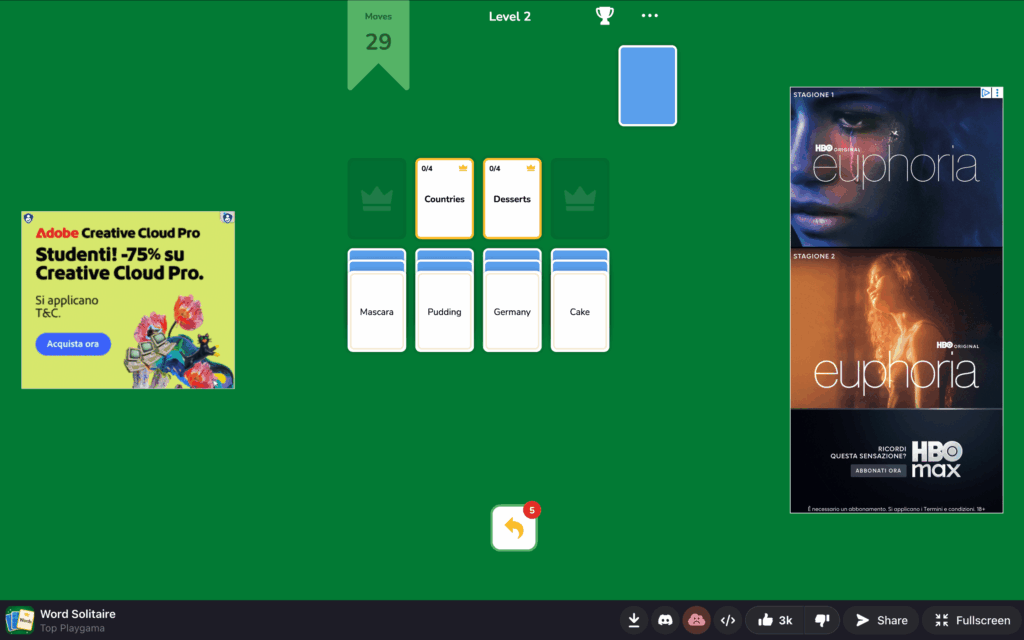Open the Discord icon link

(x=665, y=620)
